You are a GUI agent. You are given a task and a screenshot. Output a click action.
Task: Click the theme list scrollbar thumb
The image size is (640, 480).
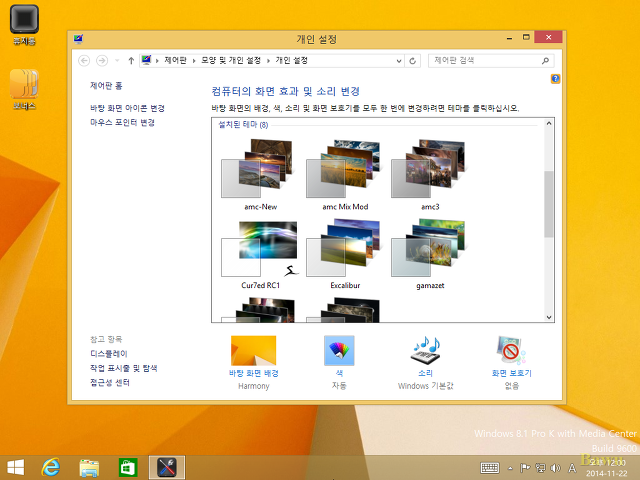(549, 204)
